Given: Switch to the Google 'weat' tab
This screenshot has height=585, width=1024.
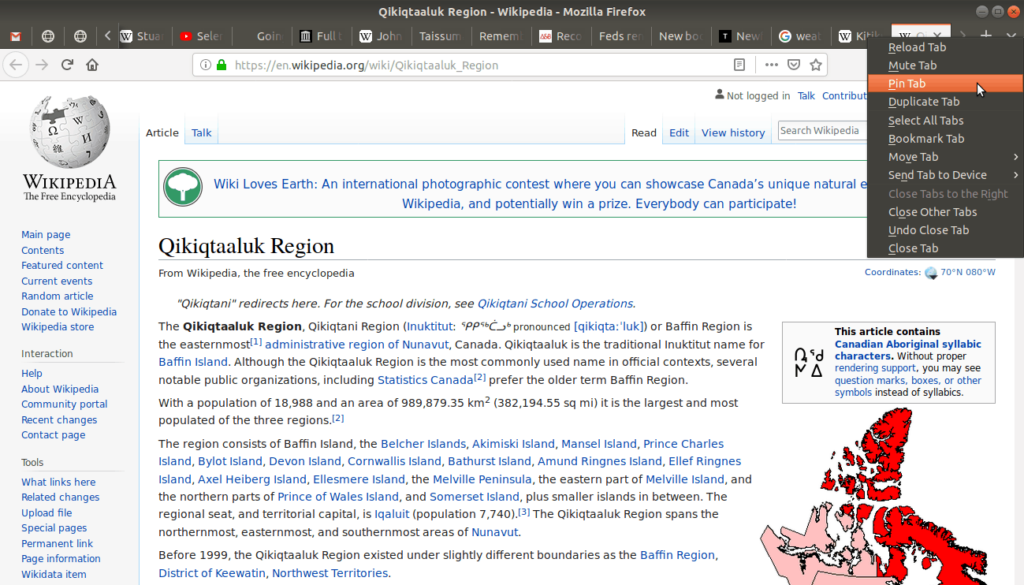Looking at the screenshot, I should (x=800, y=37).
